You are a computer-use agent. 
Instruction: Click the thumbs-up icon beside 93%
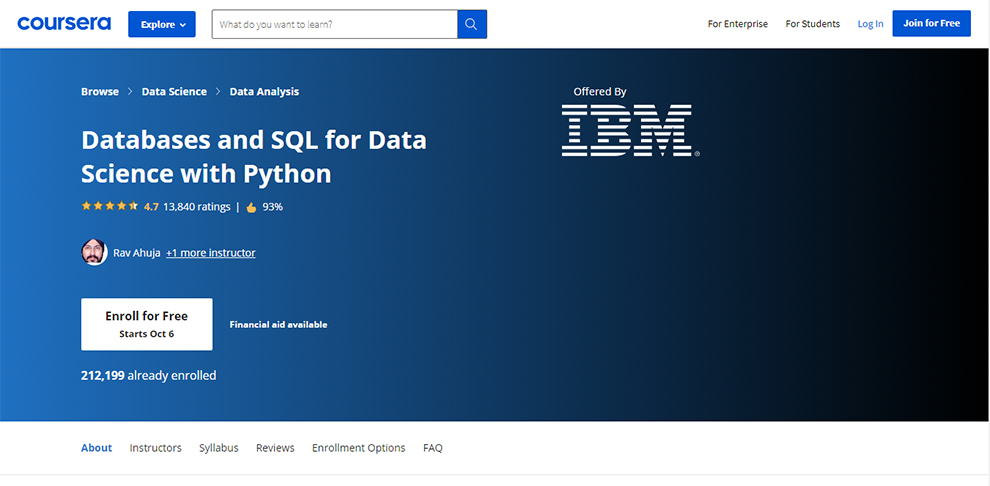click(x=251, y=207)
